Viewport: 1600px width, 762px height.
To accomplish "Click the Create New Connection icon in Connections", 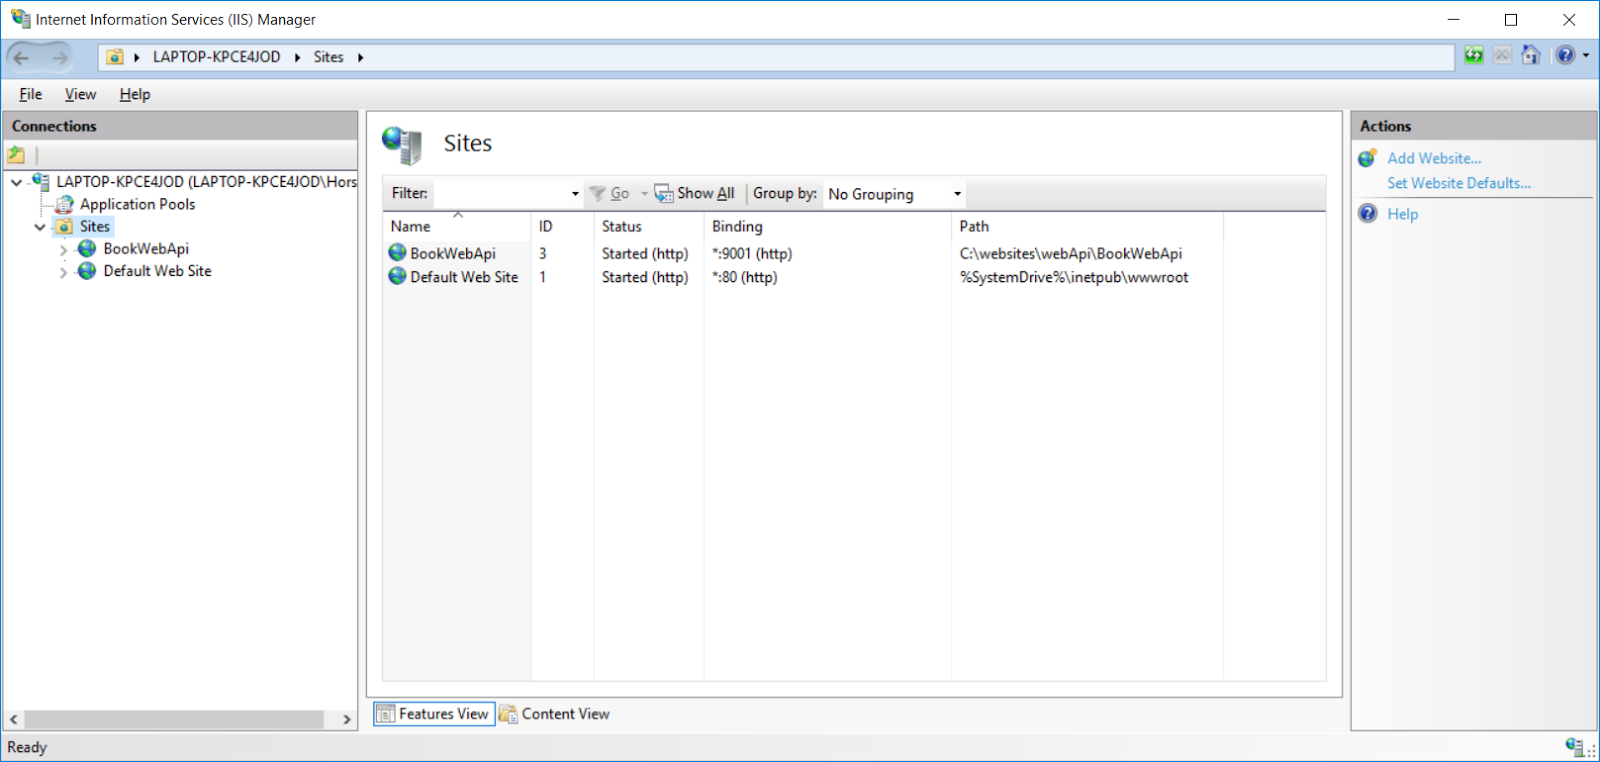I will click(16, 155).
